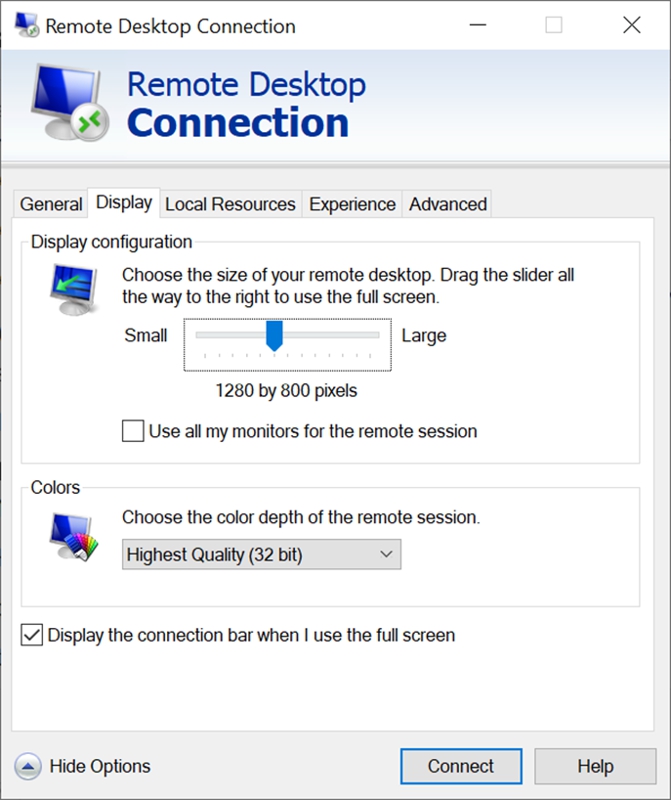The height and width of the screenshot is (800, 671).
Task: Click the display configuration monitor icon
Action: (74, 290)
